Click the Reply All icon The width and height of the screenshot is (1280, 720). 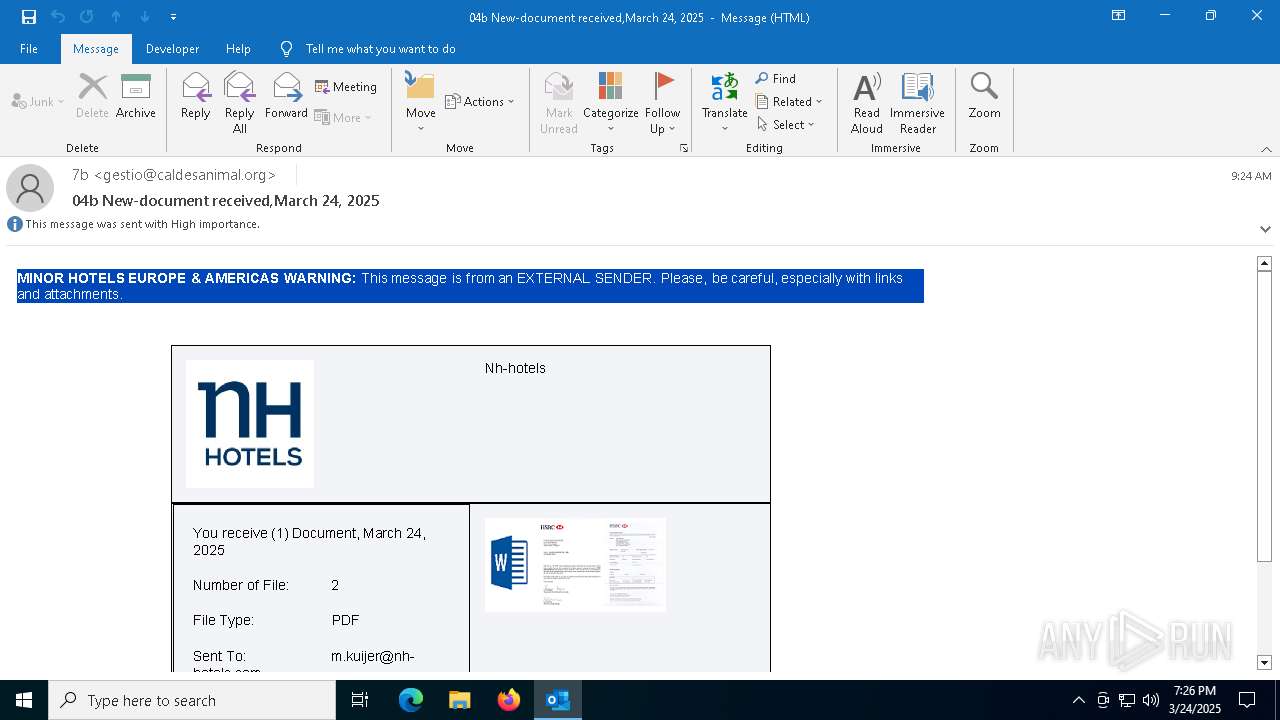coord(240,102)
